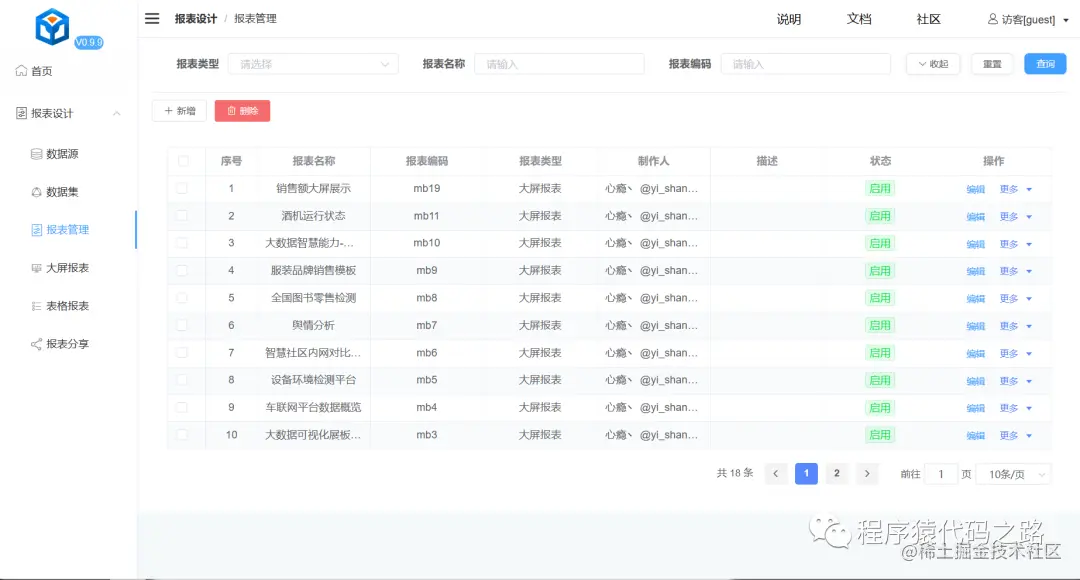Click the hamburger menu collapse icon

152,19
